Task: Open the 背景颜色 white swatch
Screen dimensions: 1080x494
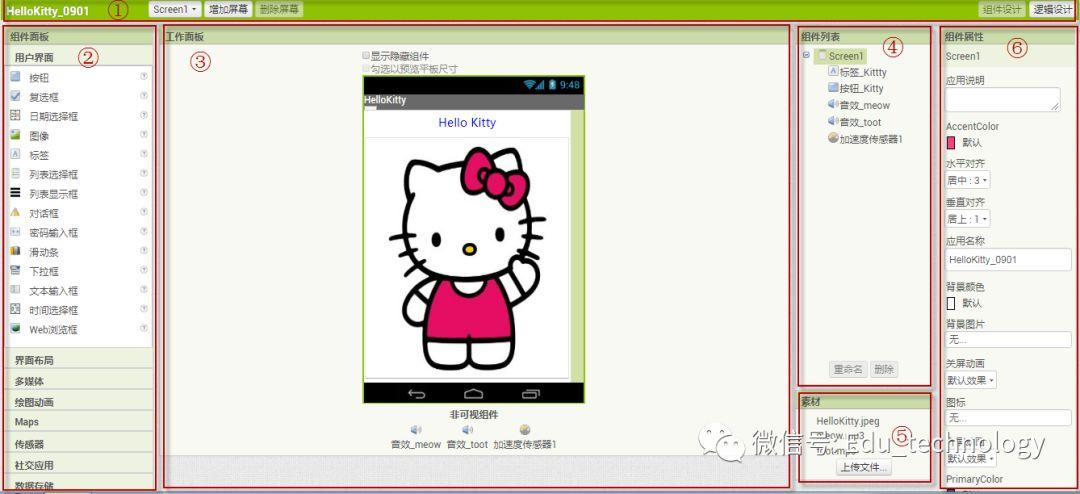Action: click(x=951, y=303)
